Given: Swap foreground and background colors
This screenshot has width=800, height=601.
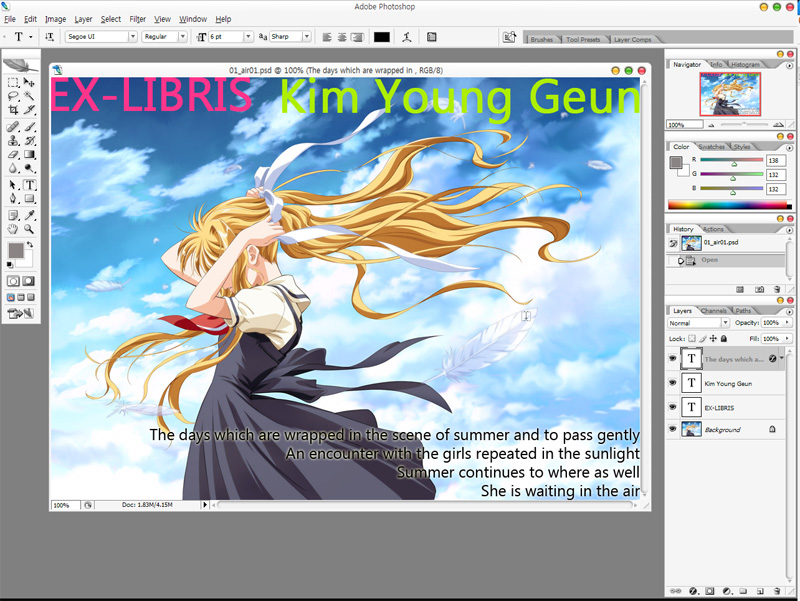Looking at the screenshot, I should [x=30, y=244].
